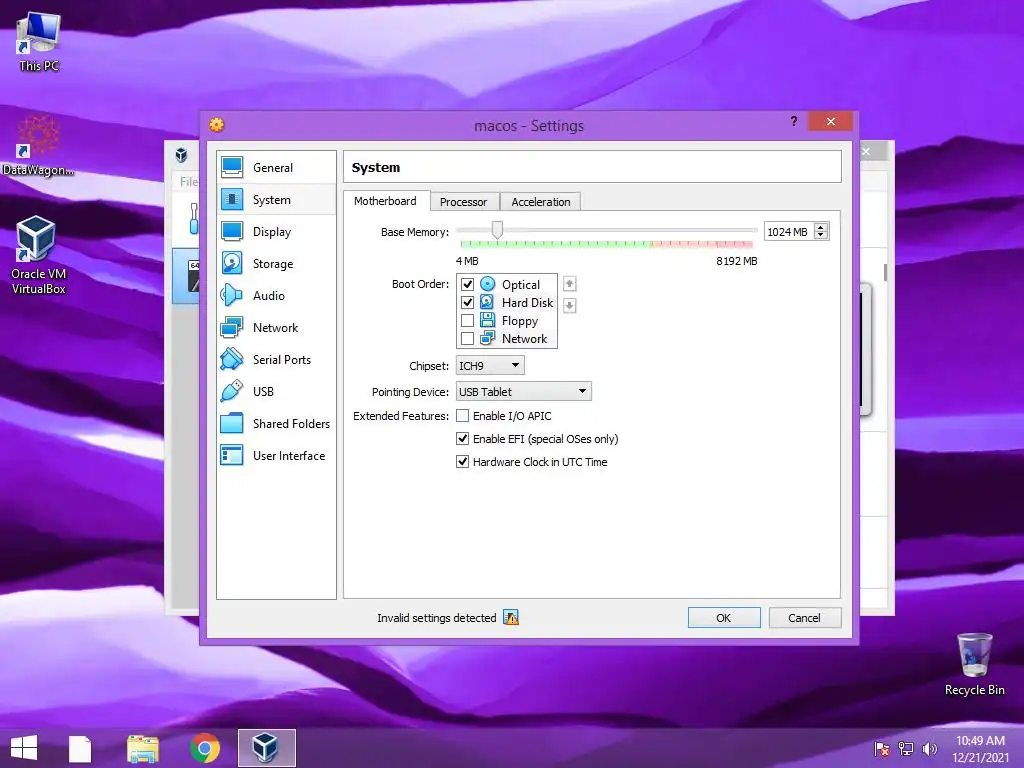Screen dimensions: 1024x768
Task: Open File menu in VirtualBox Manager window
Action: [x=187, y=182]
